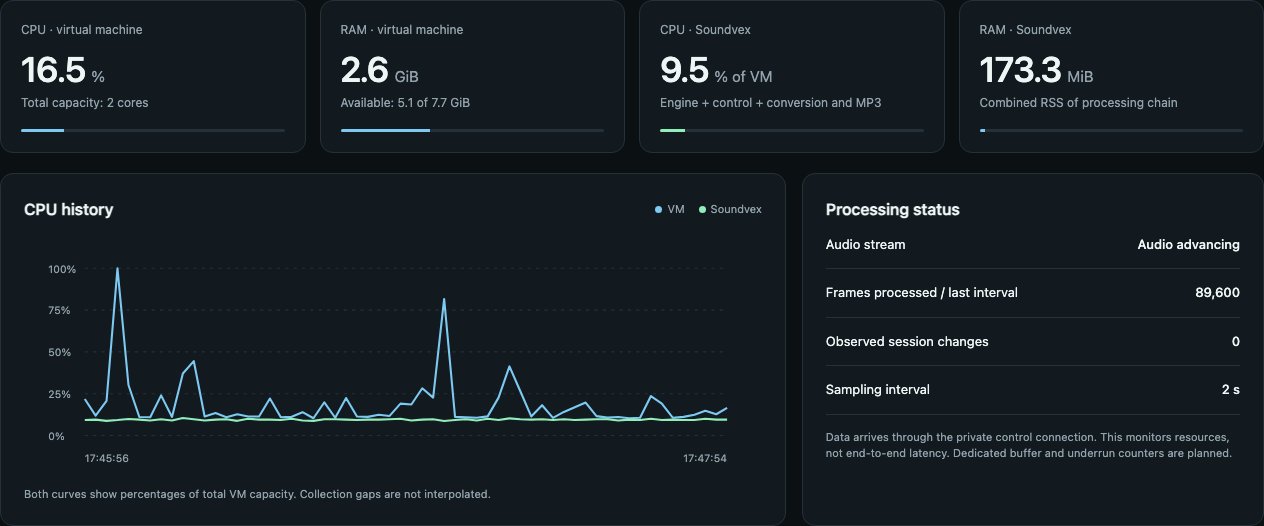Click the 100% y-axis label
This screenshot has height=526, width=1264.
pyautogui.click(x=62, y=269)
